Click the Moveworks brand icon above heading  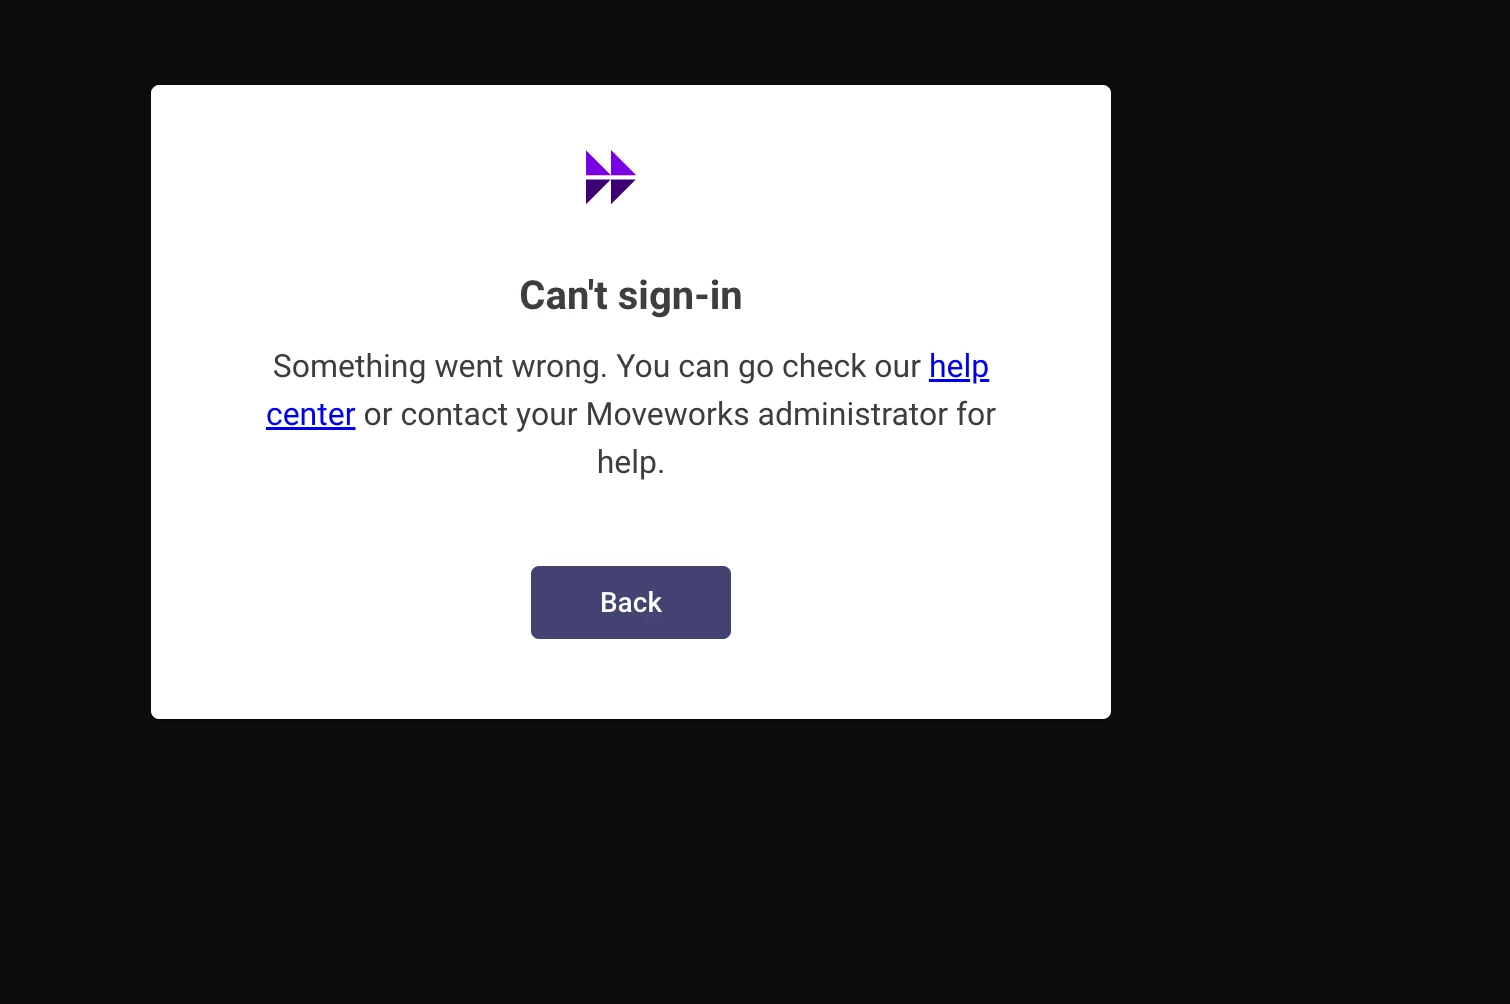pos(611,177)
